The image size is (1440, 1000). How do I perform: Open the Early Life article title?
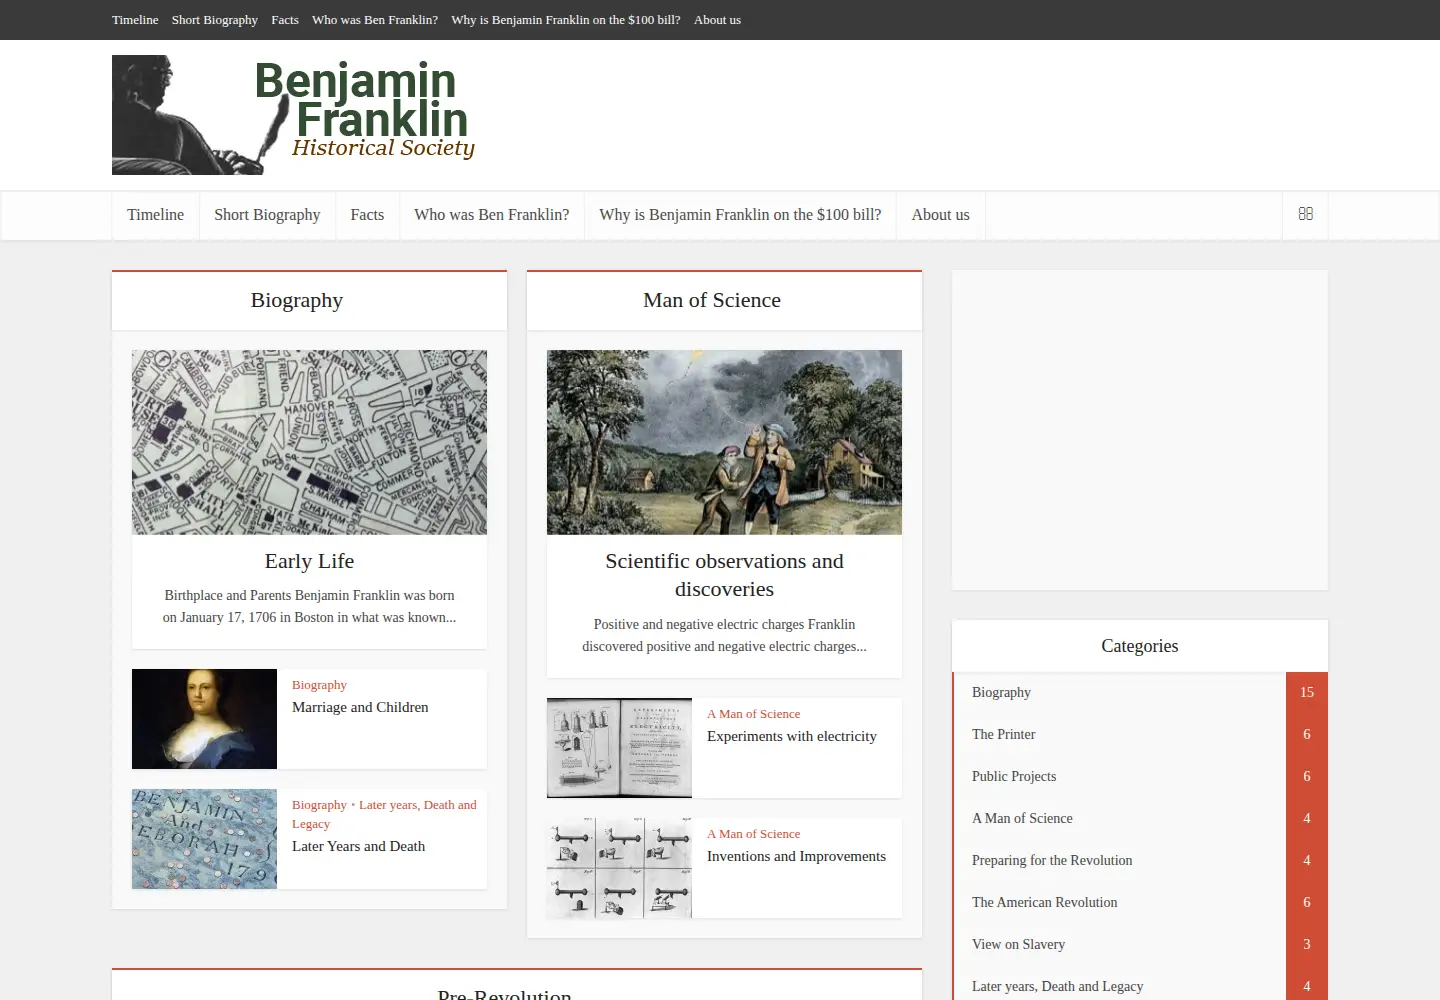(x=309, y=561)
